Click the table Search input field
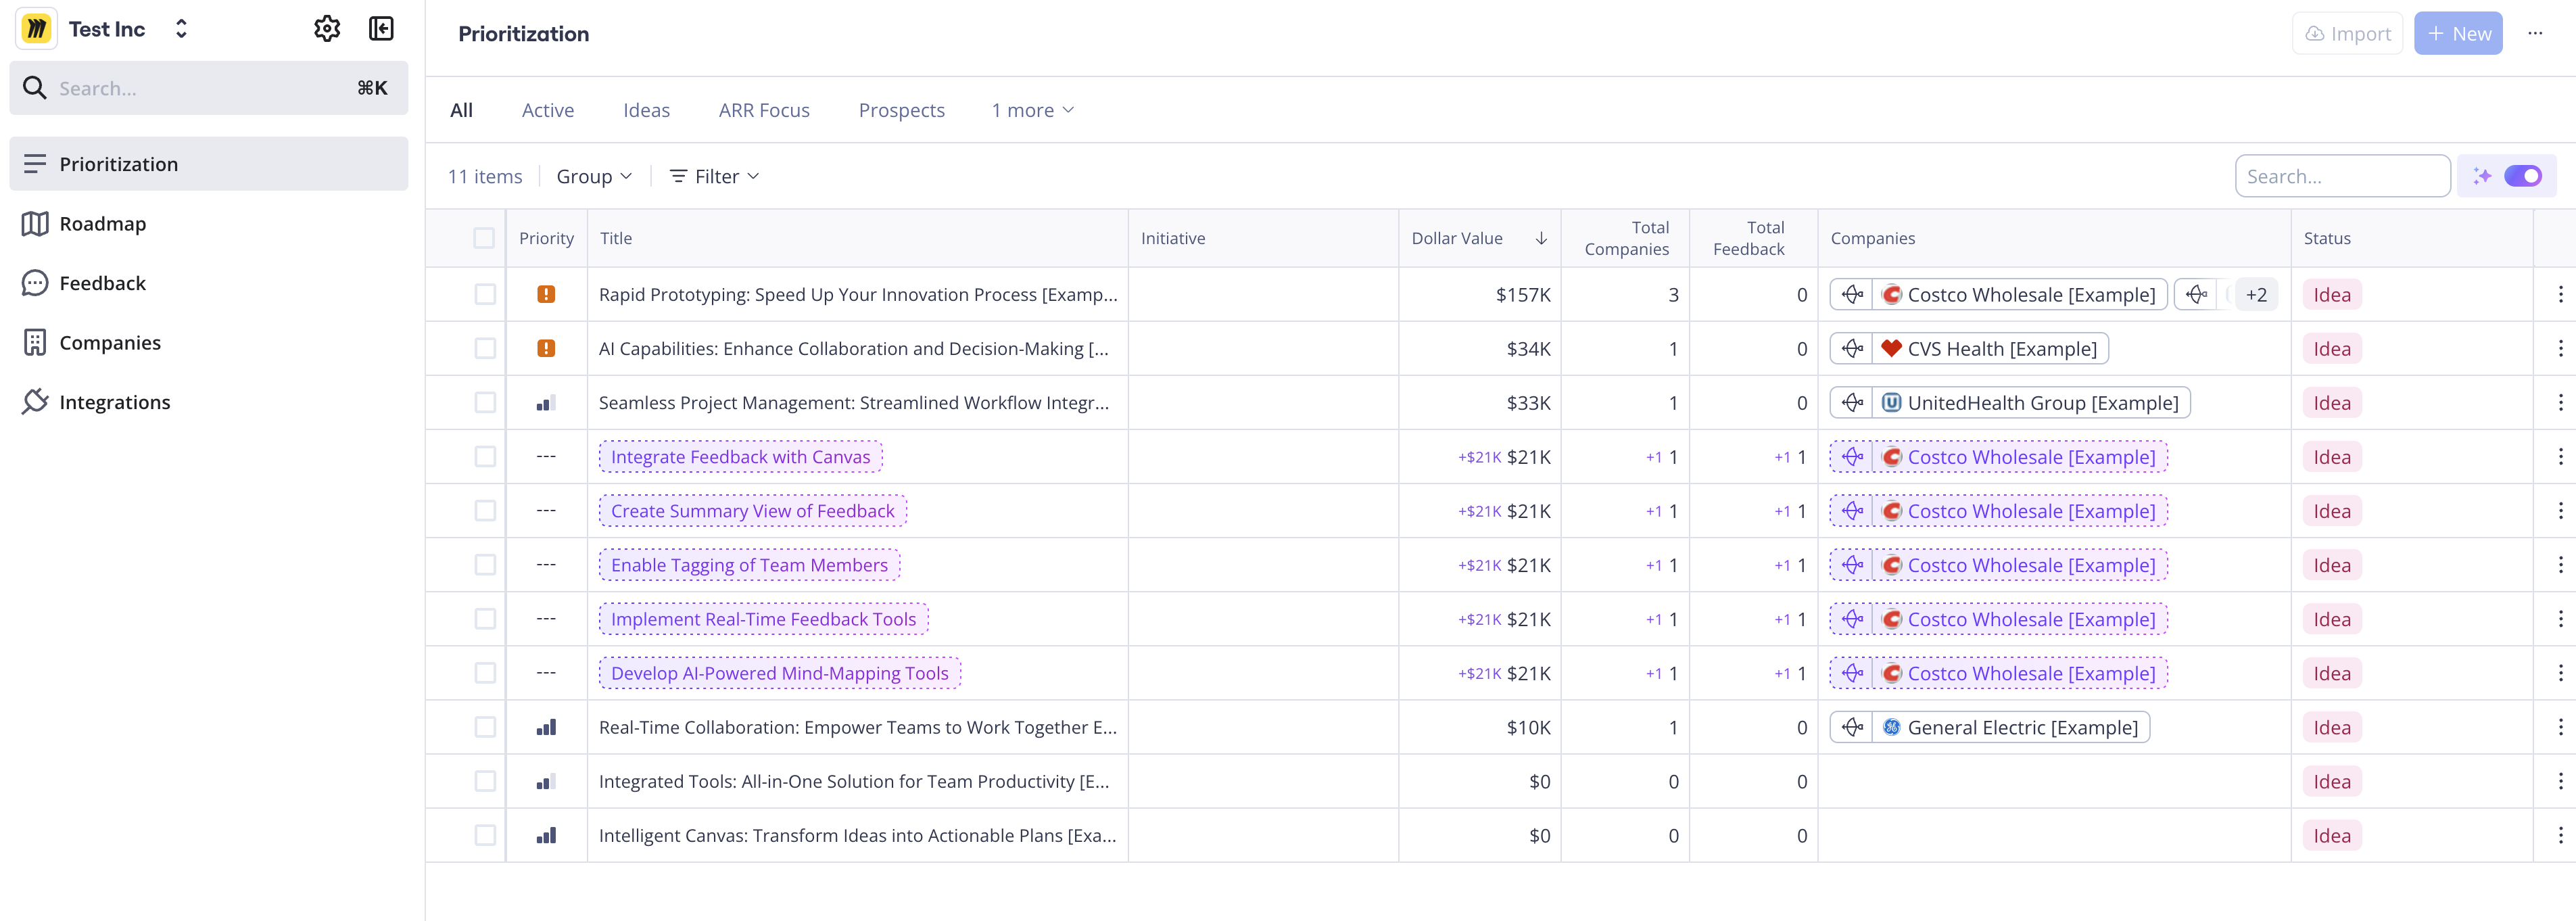Viewport: 2576px width, 921px height. [2342, 176]
